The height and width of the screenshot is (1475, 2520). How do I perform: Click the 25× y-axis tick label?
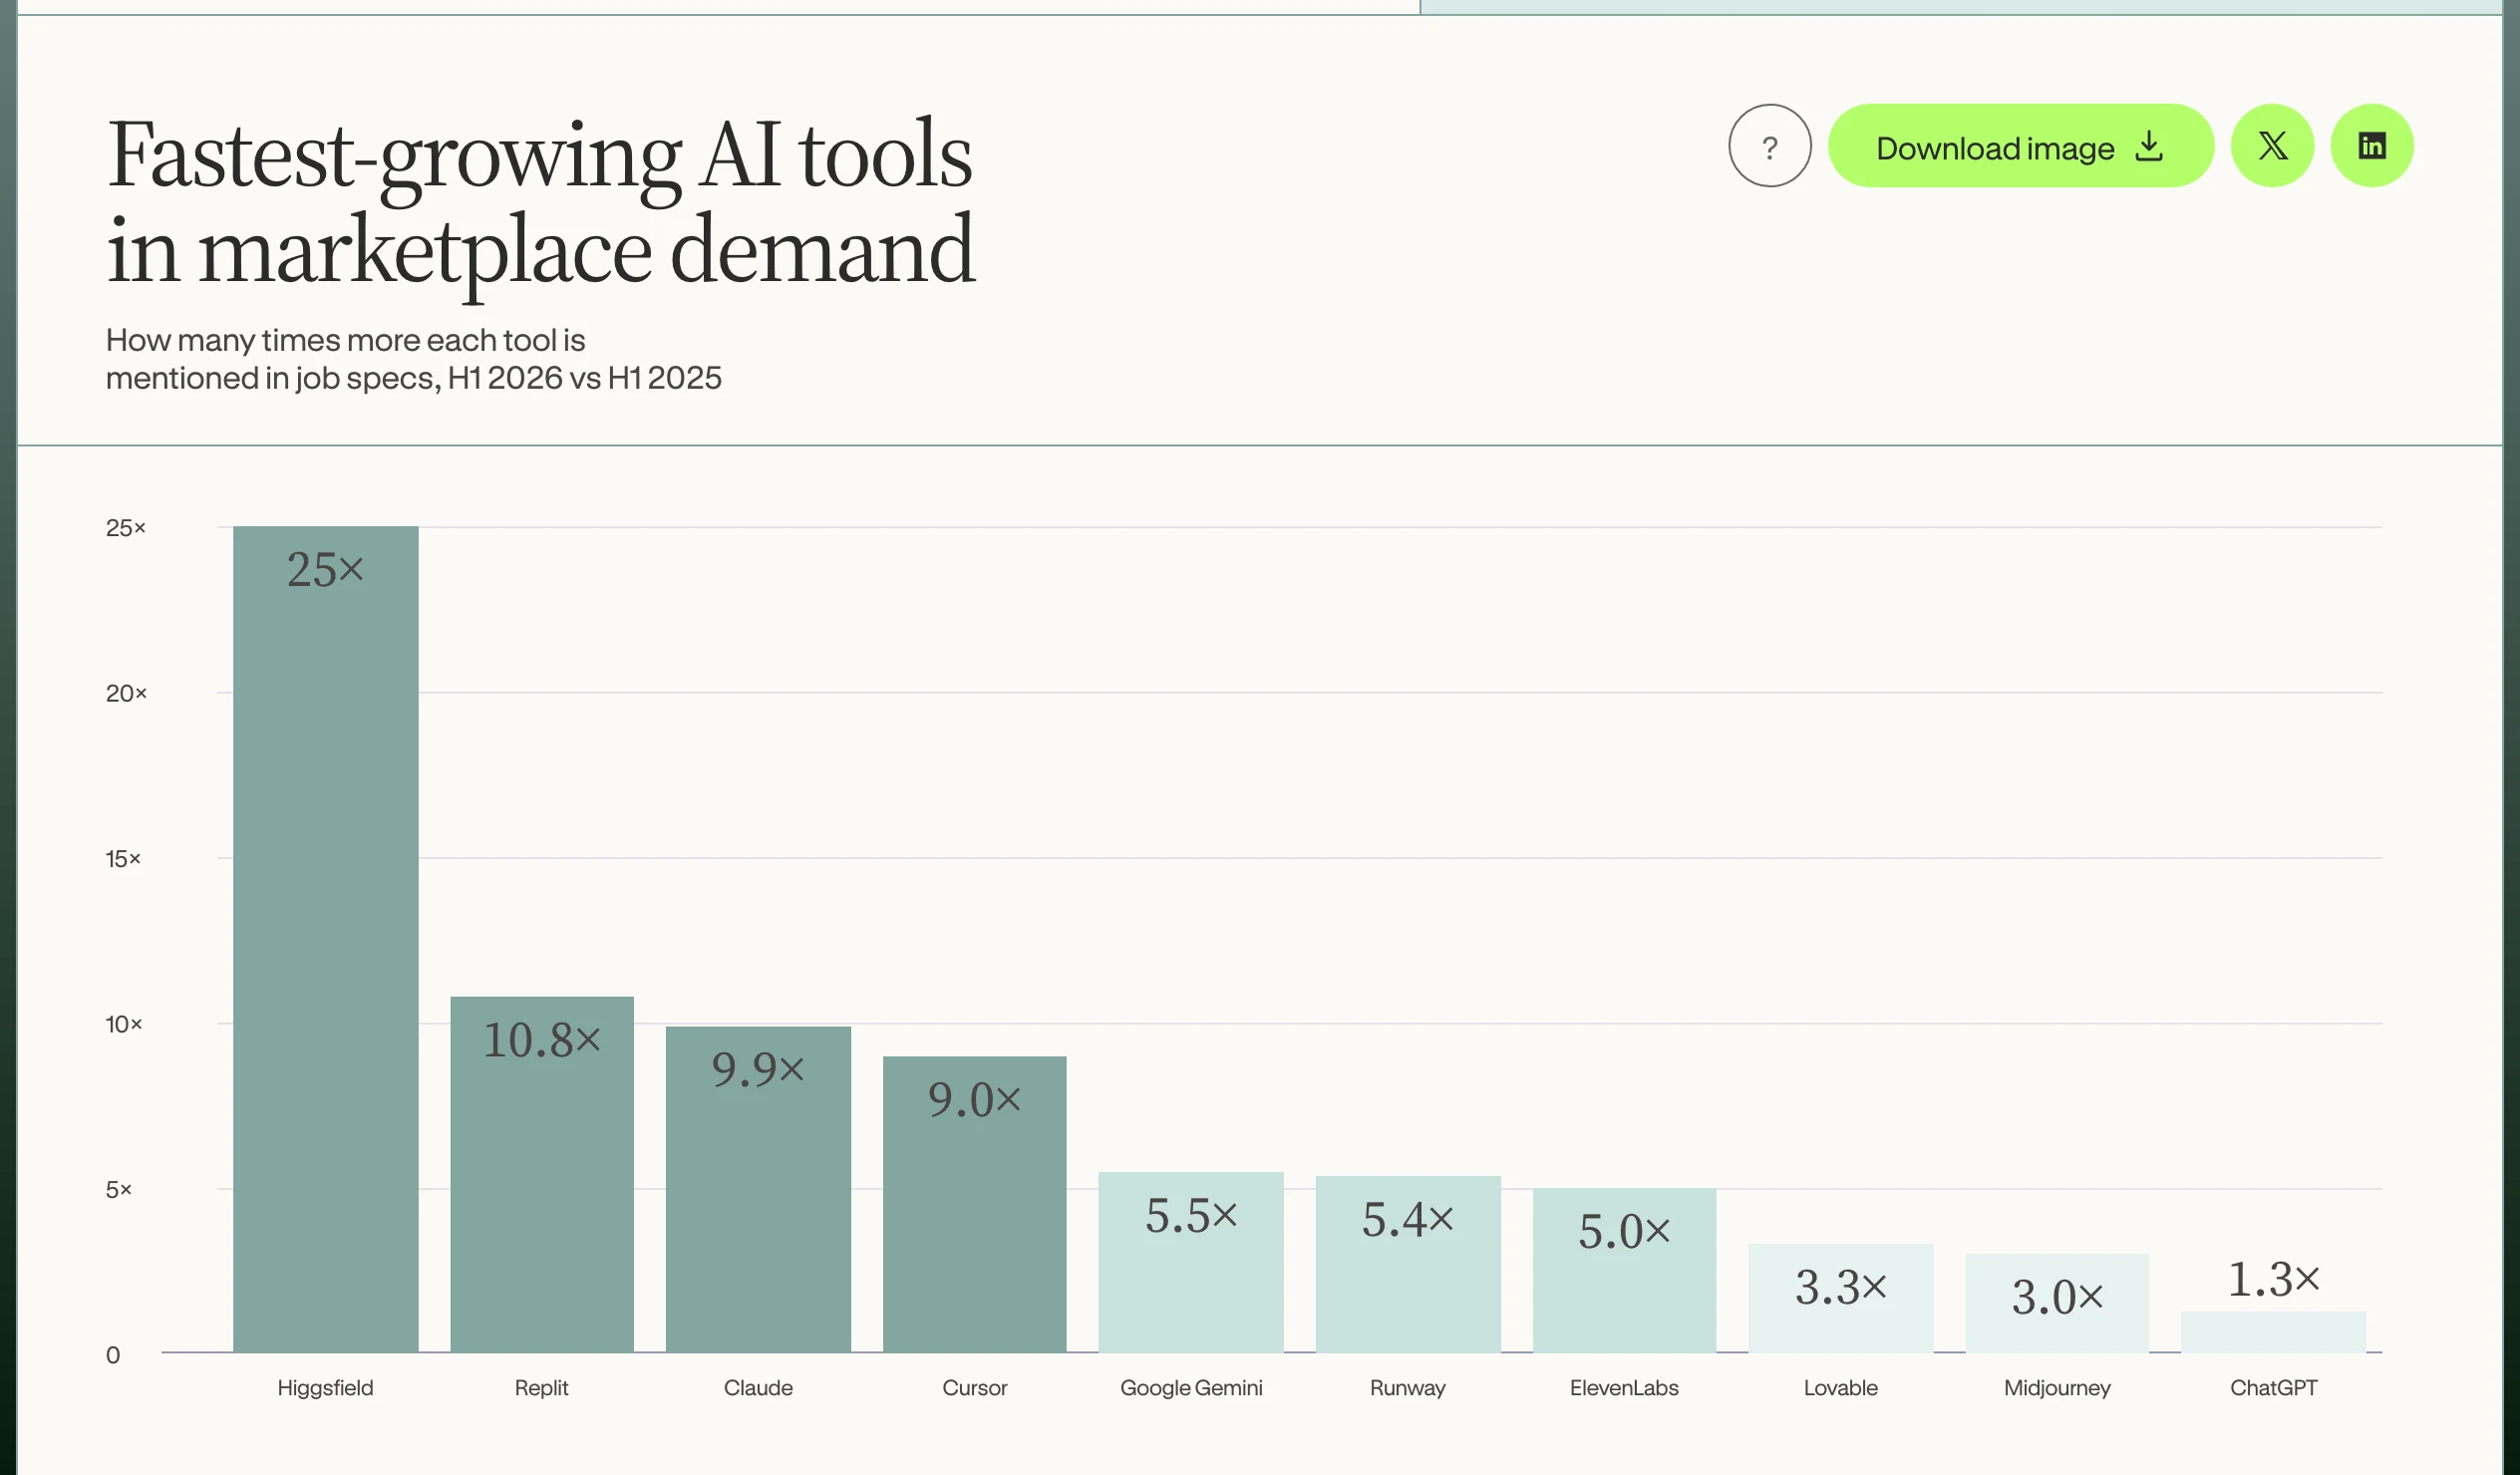(x=126, y=527)
